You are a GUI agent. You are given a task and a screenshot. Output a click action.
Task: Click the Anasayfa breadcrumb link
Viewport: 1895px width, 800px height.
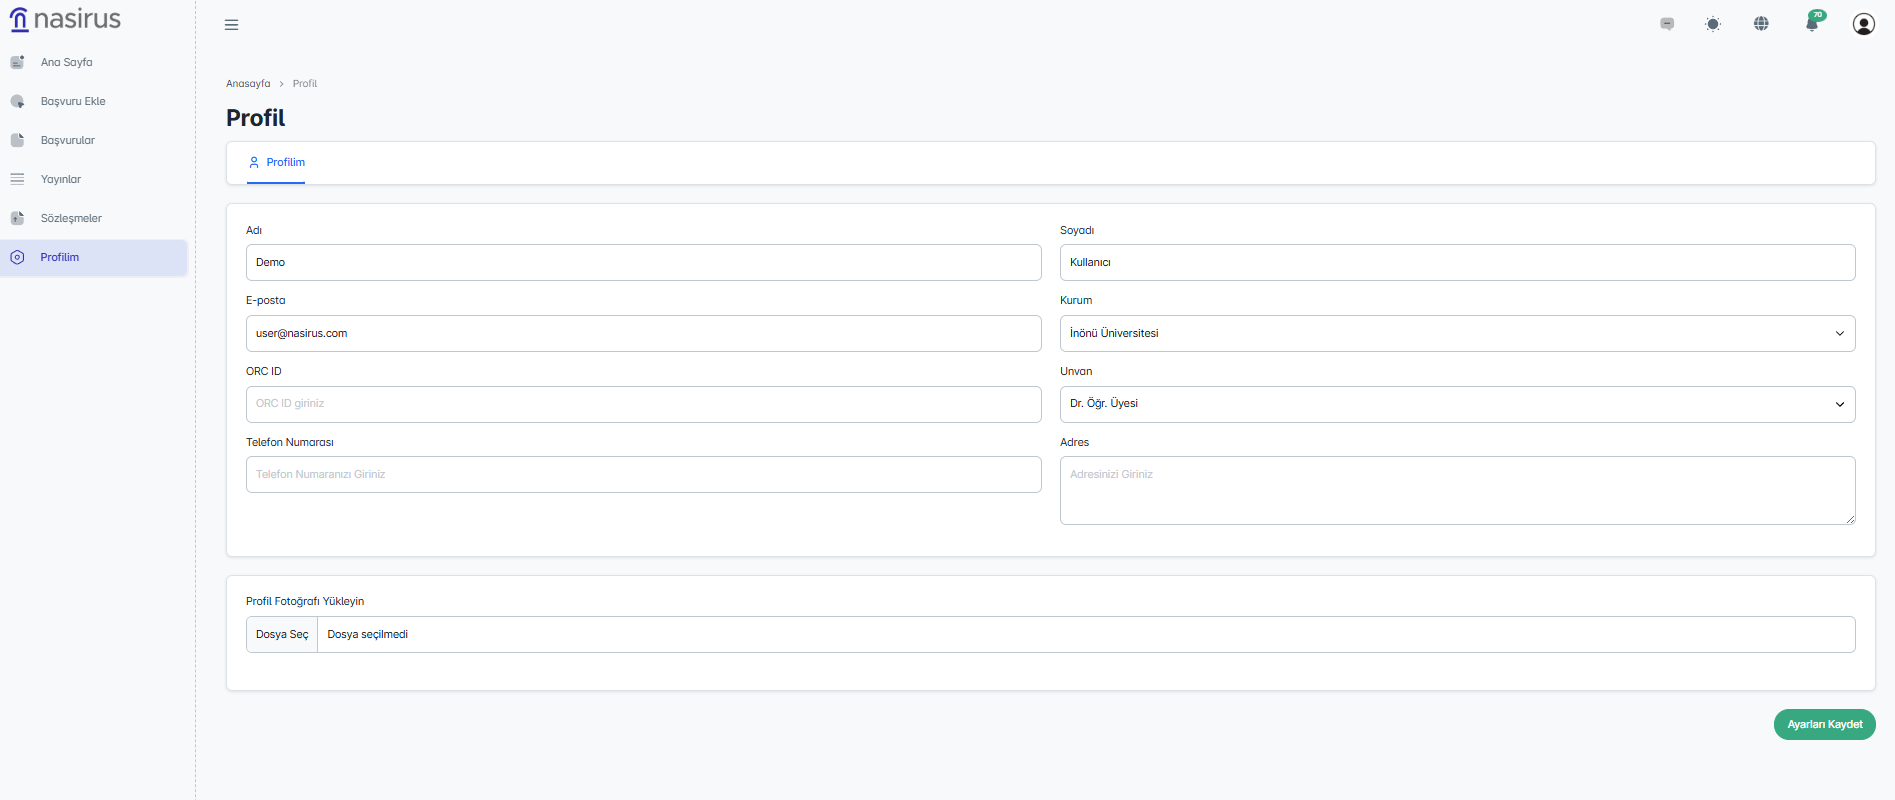[x=248, y=84]
